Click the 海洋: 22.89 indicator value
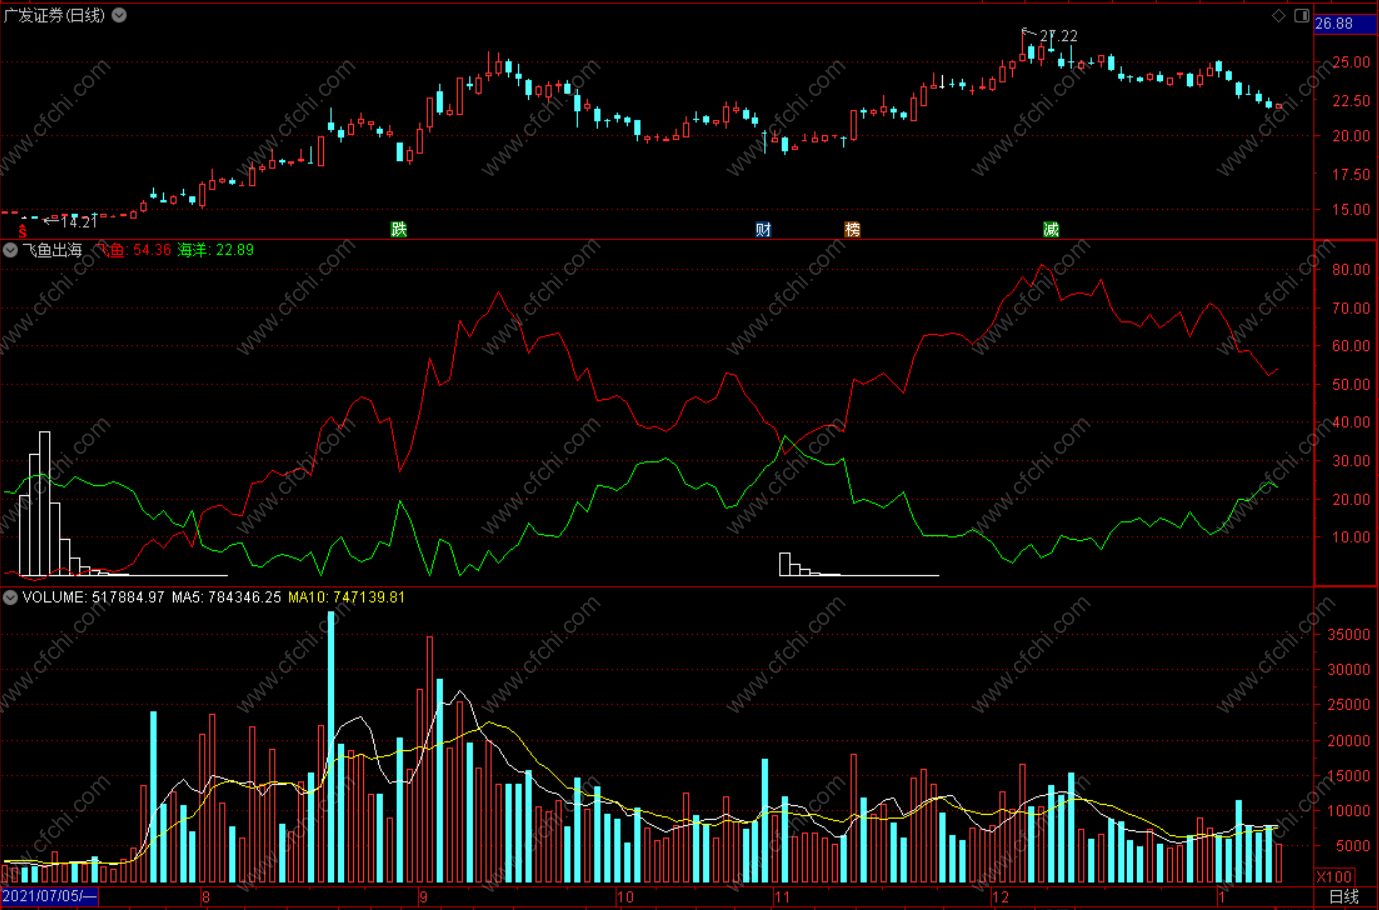1379x910 pixels. (216, 250)
